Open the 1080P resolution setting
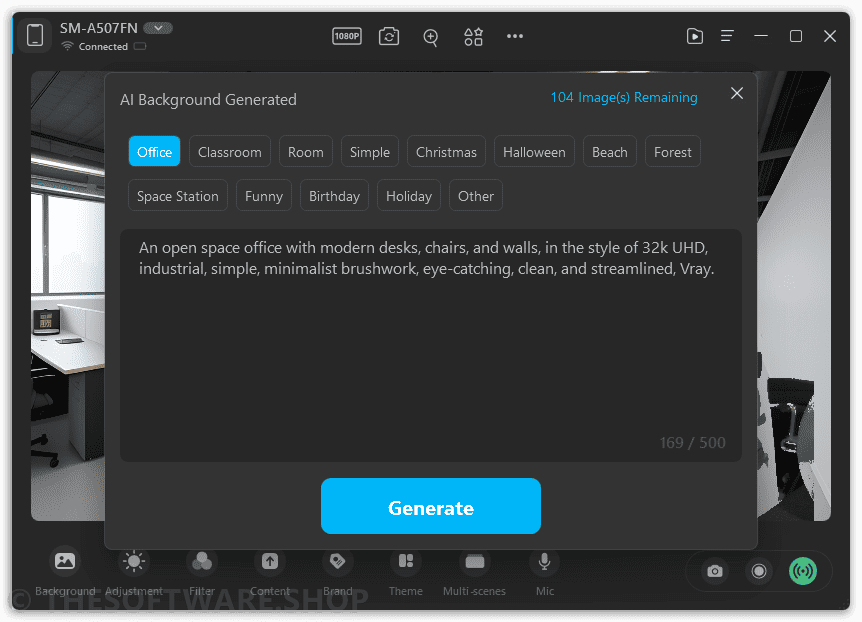This screenshot has height=622, width=862. click(347, 36)
